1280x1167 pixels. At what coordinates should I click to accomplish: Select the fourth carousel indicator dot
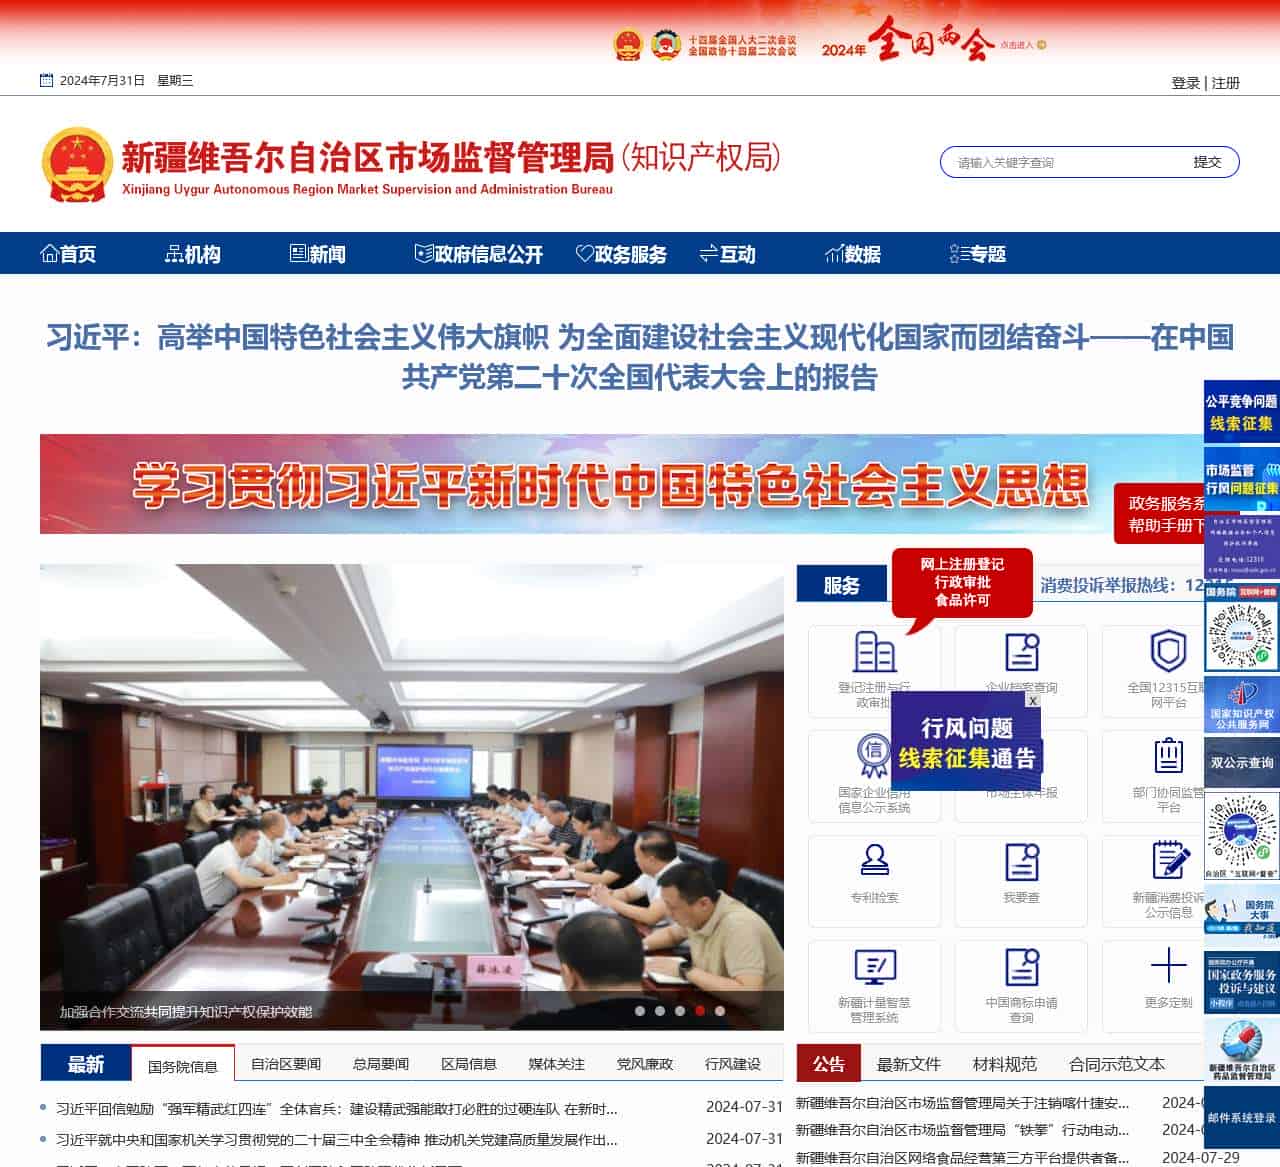coord(699,1010)
